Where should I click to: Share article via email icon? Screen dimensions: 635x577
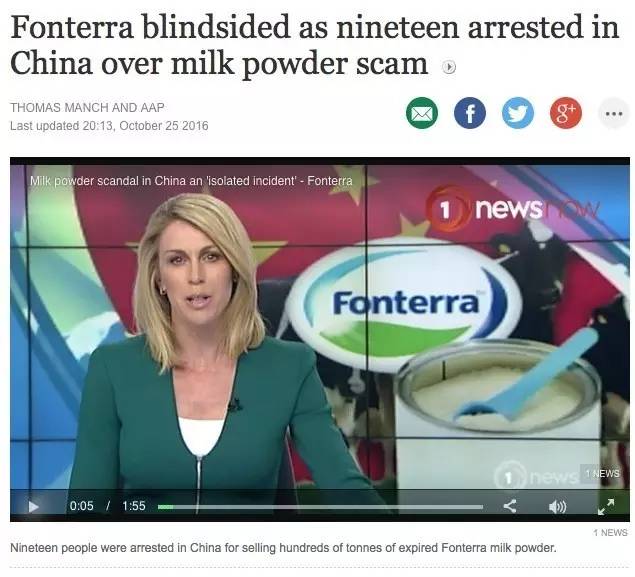click(x=422, y=113)
